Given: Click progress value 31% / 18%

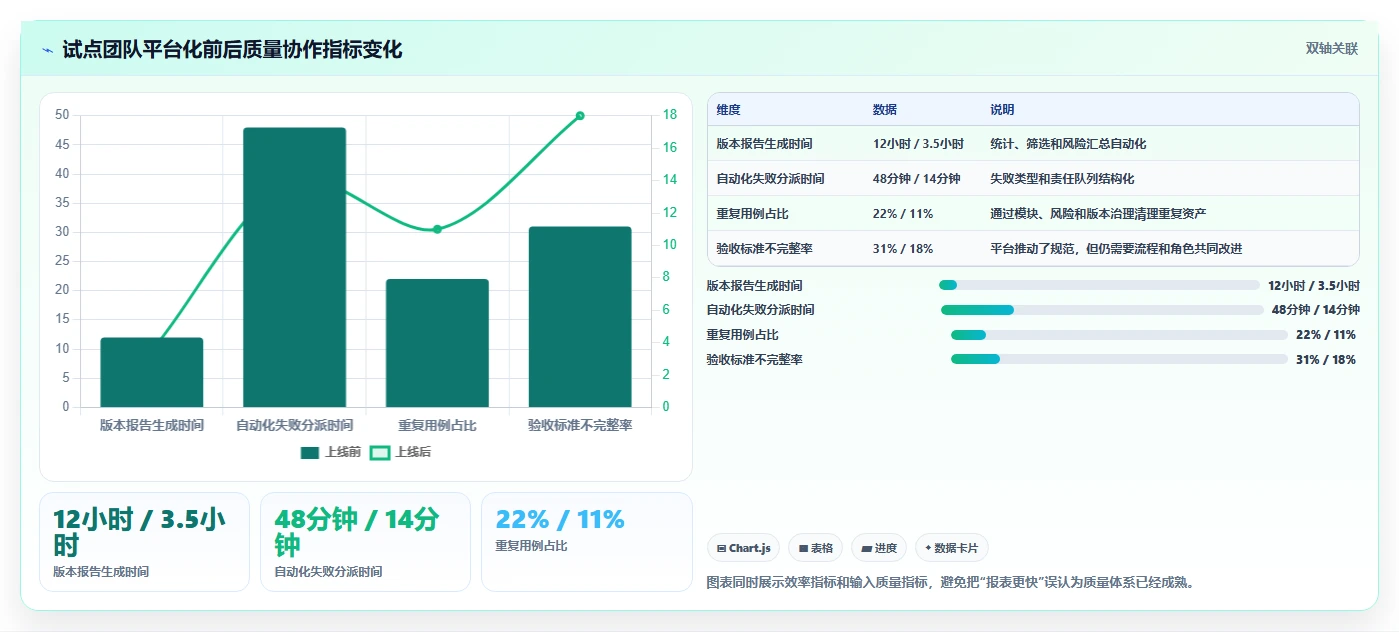Looking at the screenshot, I should click(1326, 360).
